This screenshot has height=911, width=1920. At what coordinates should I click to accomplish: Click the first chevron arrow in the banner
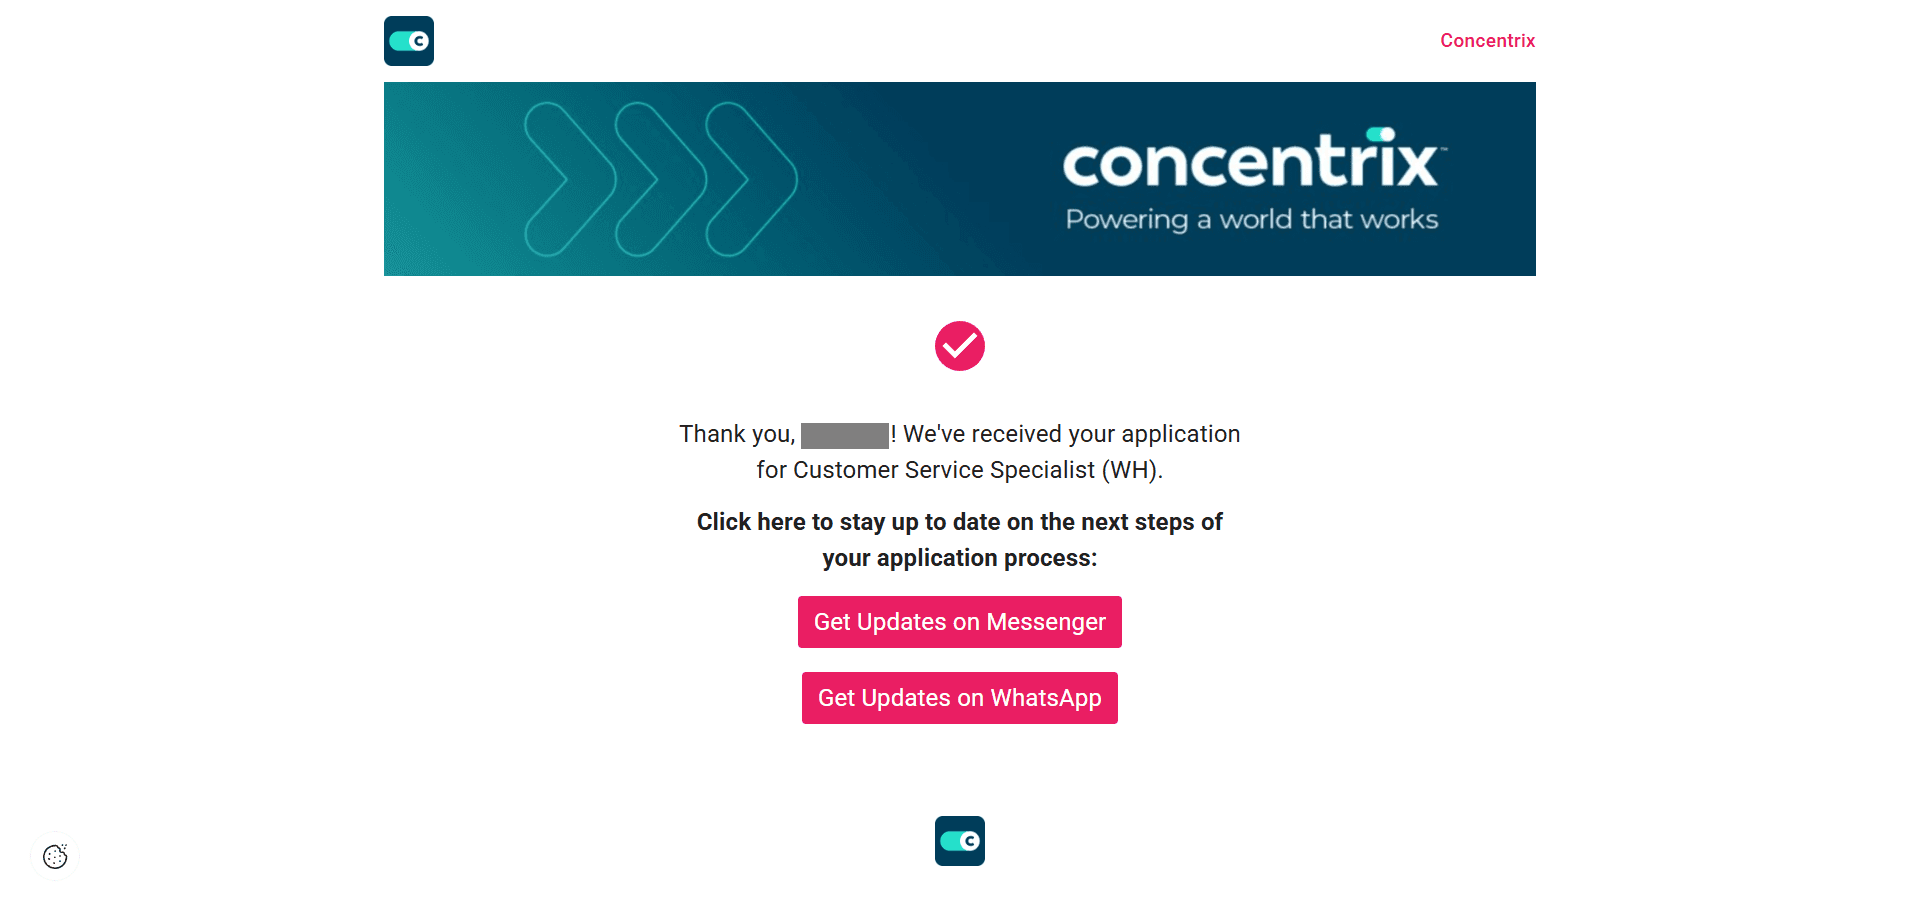(x=569, y=179)
